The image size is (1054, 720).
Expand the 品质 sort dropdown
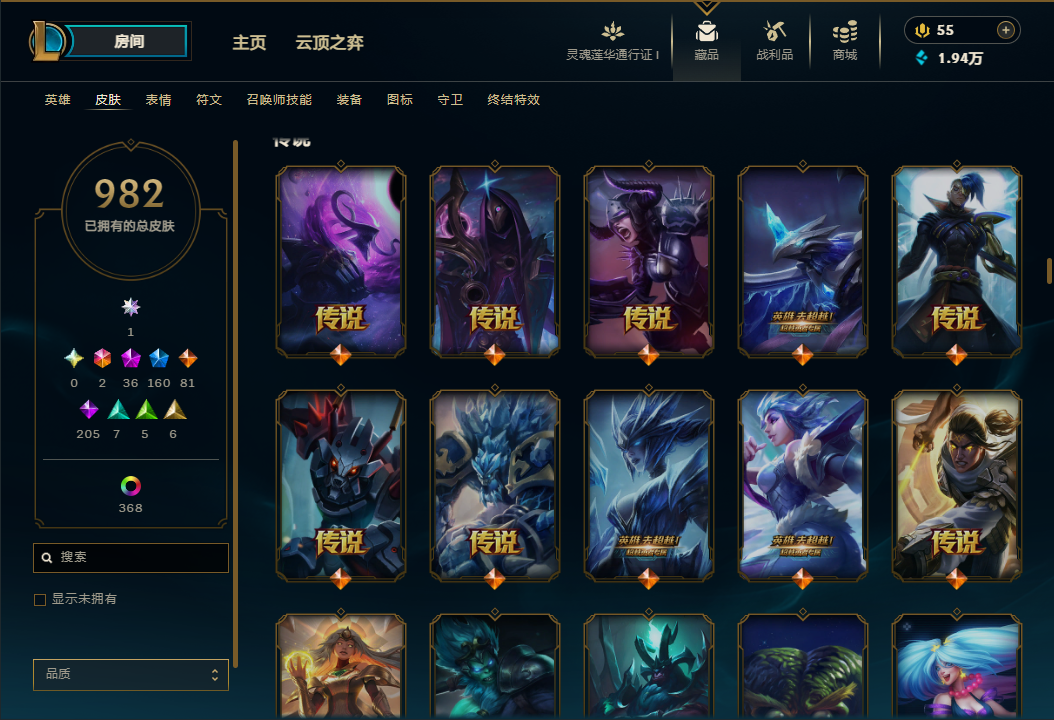click(x=130, y=674)
